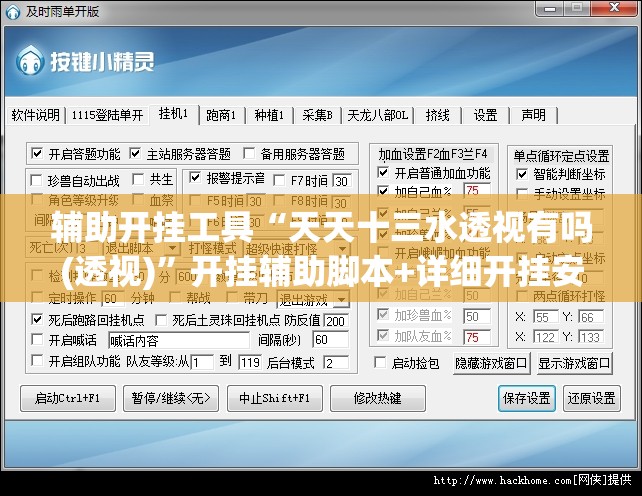
Task: Click the X field showing 55
Action: (546, 317)
